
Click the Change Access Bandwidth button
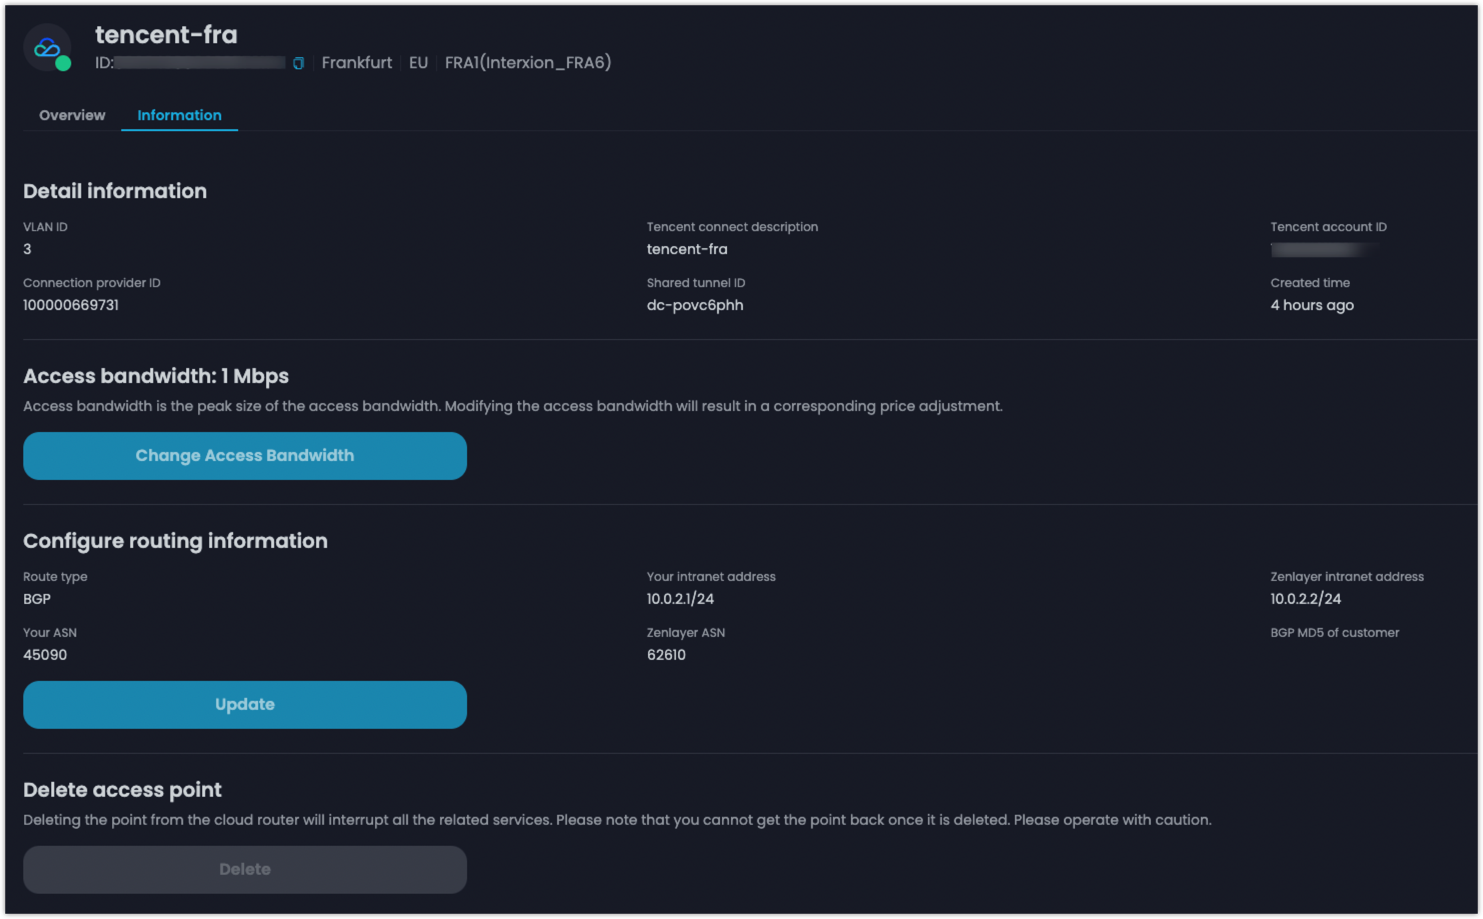[x=245, y=456]
